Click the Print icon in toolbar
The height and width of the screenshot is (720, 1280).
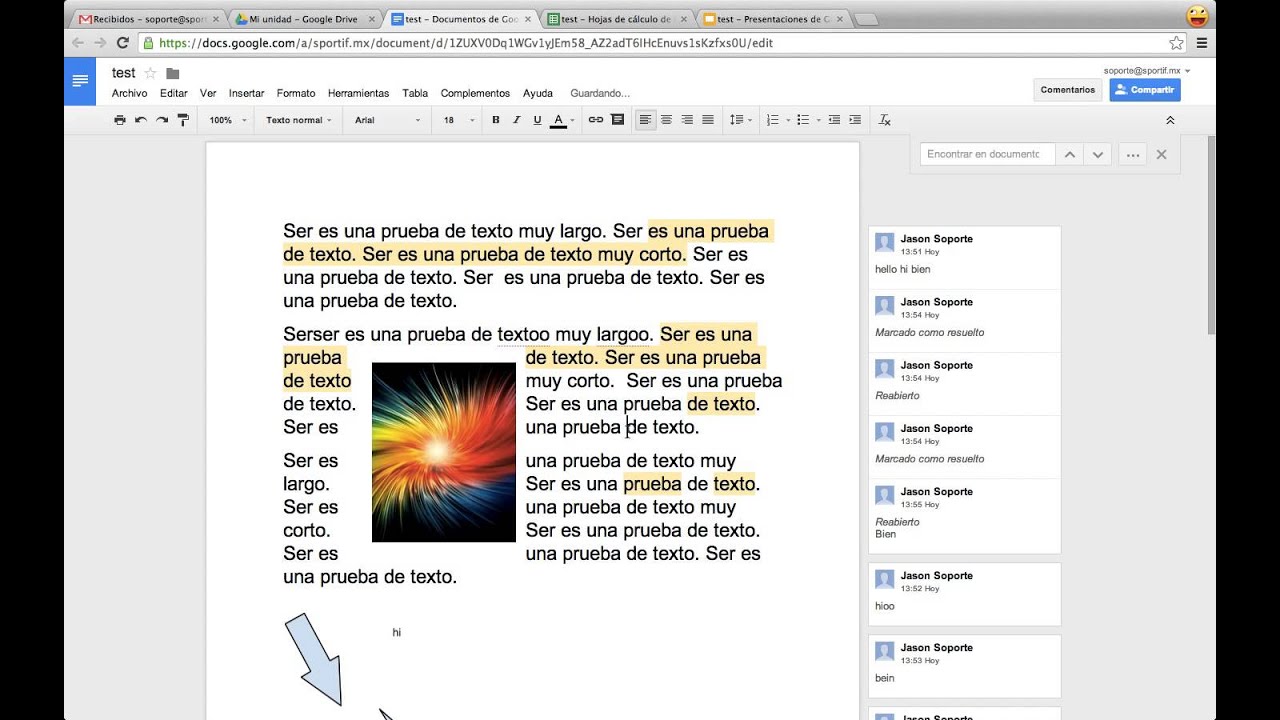click(x=120, y=120)
